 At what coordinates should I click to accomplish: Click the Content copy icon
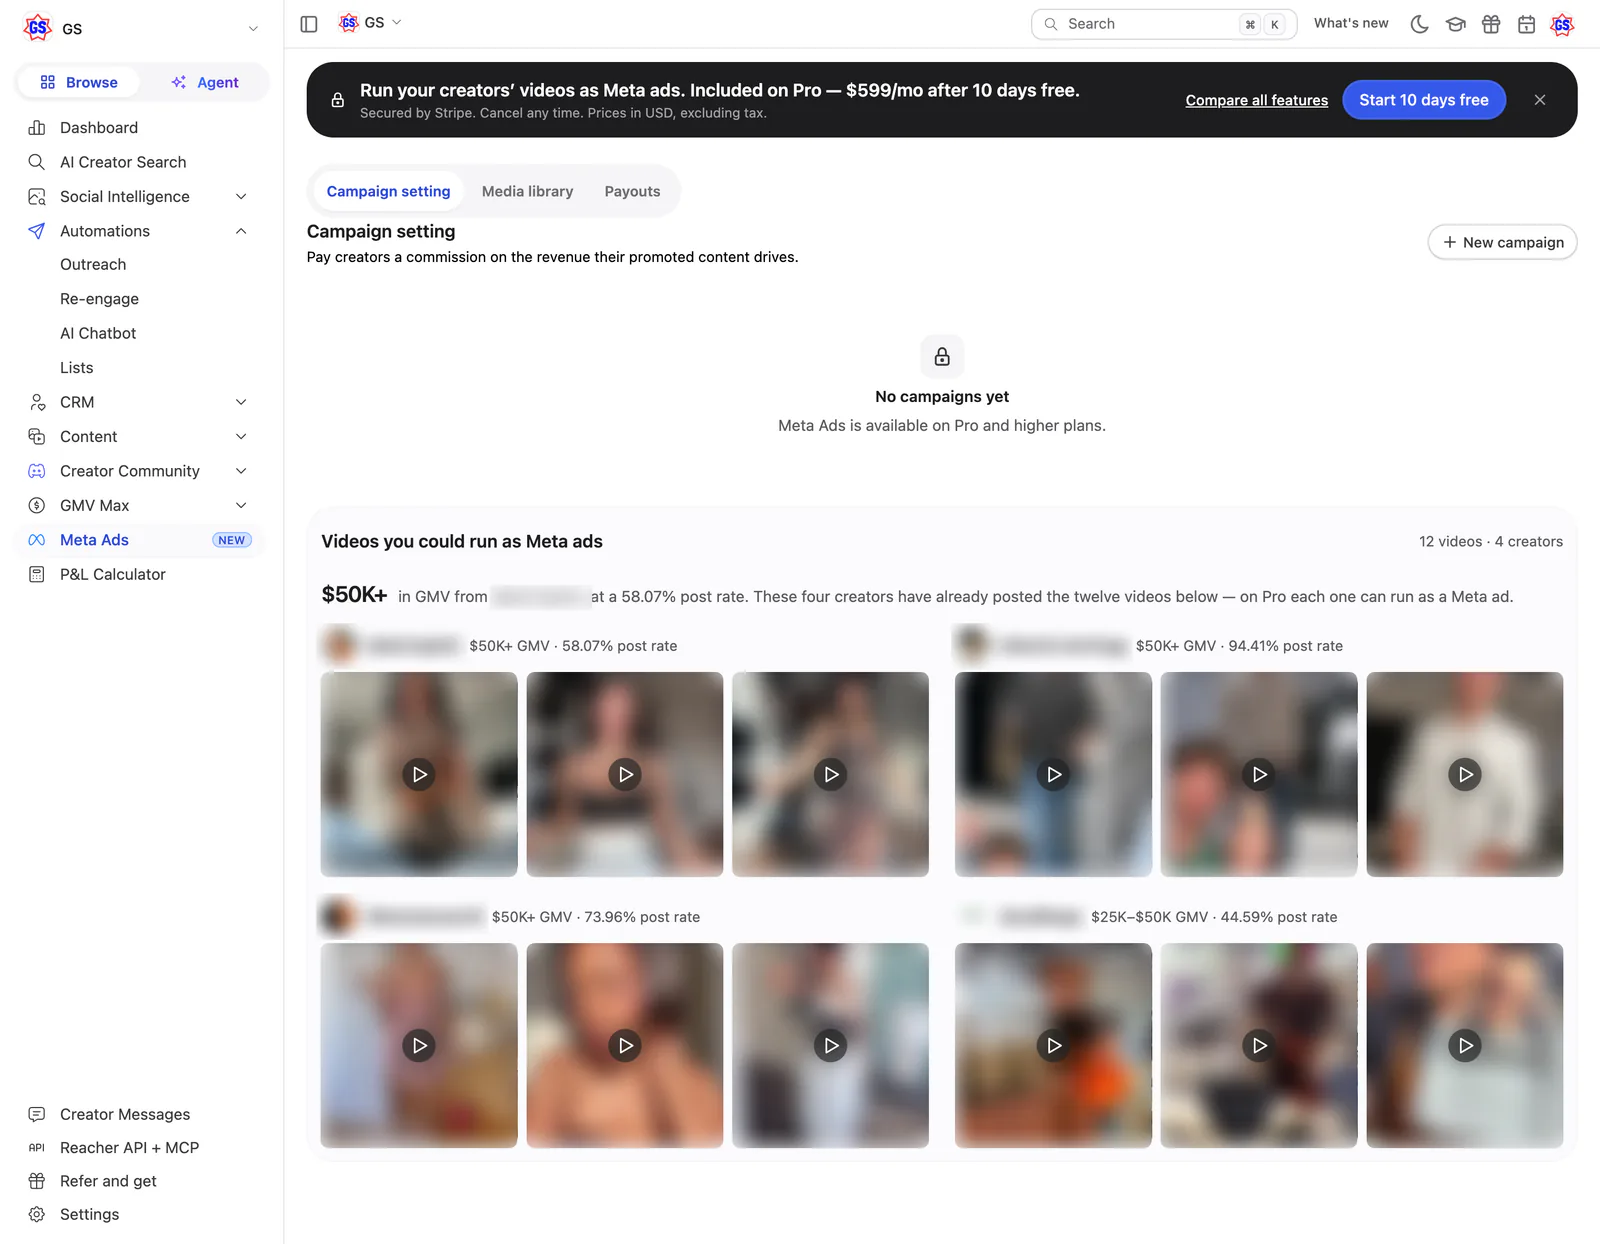click(37, 436)
